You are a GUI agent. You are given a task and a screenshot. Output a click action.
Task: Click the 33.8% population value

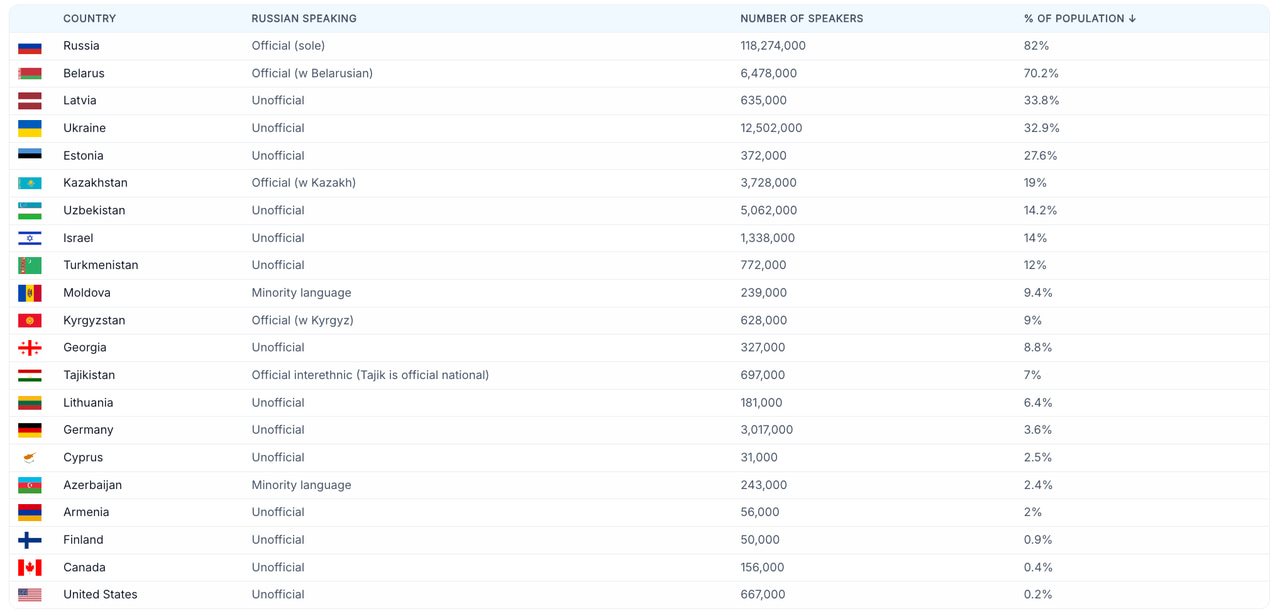(1042, 101)
